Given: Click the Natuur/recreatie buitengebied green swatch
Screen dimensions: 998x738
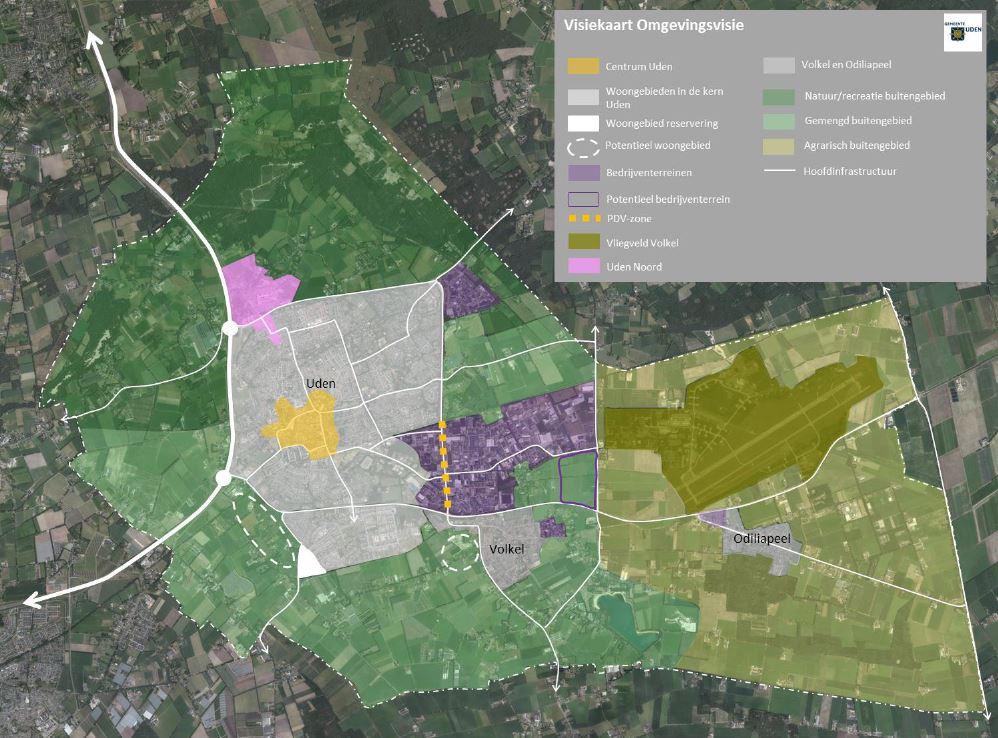Looking at the screenshot, I should 779,97.
